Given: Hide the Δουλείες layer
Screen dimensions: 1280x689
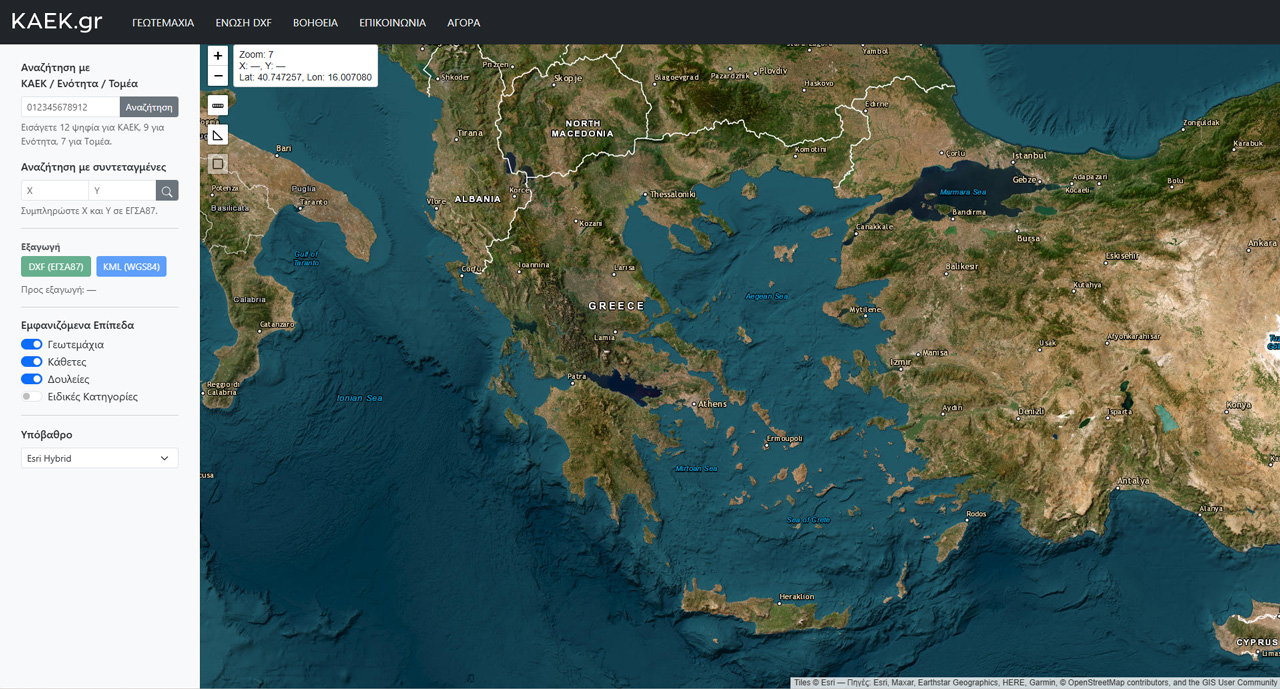Looking at the screenshot, I should [30, 378].
